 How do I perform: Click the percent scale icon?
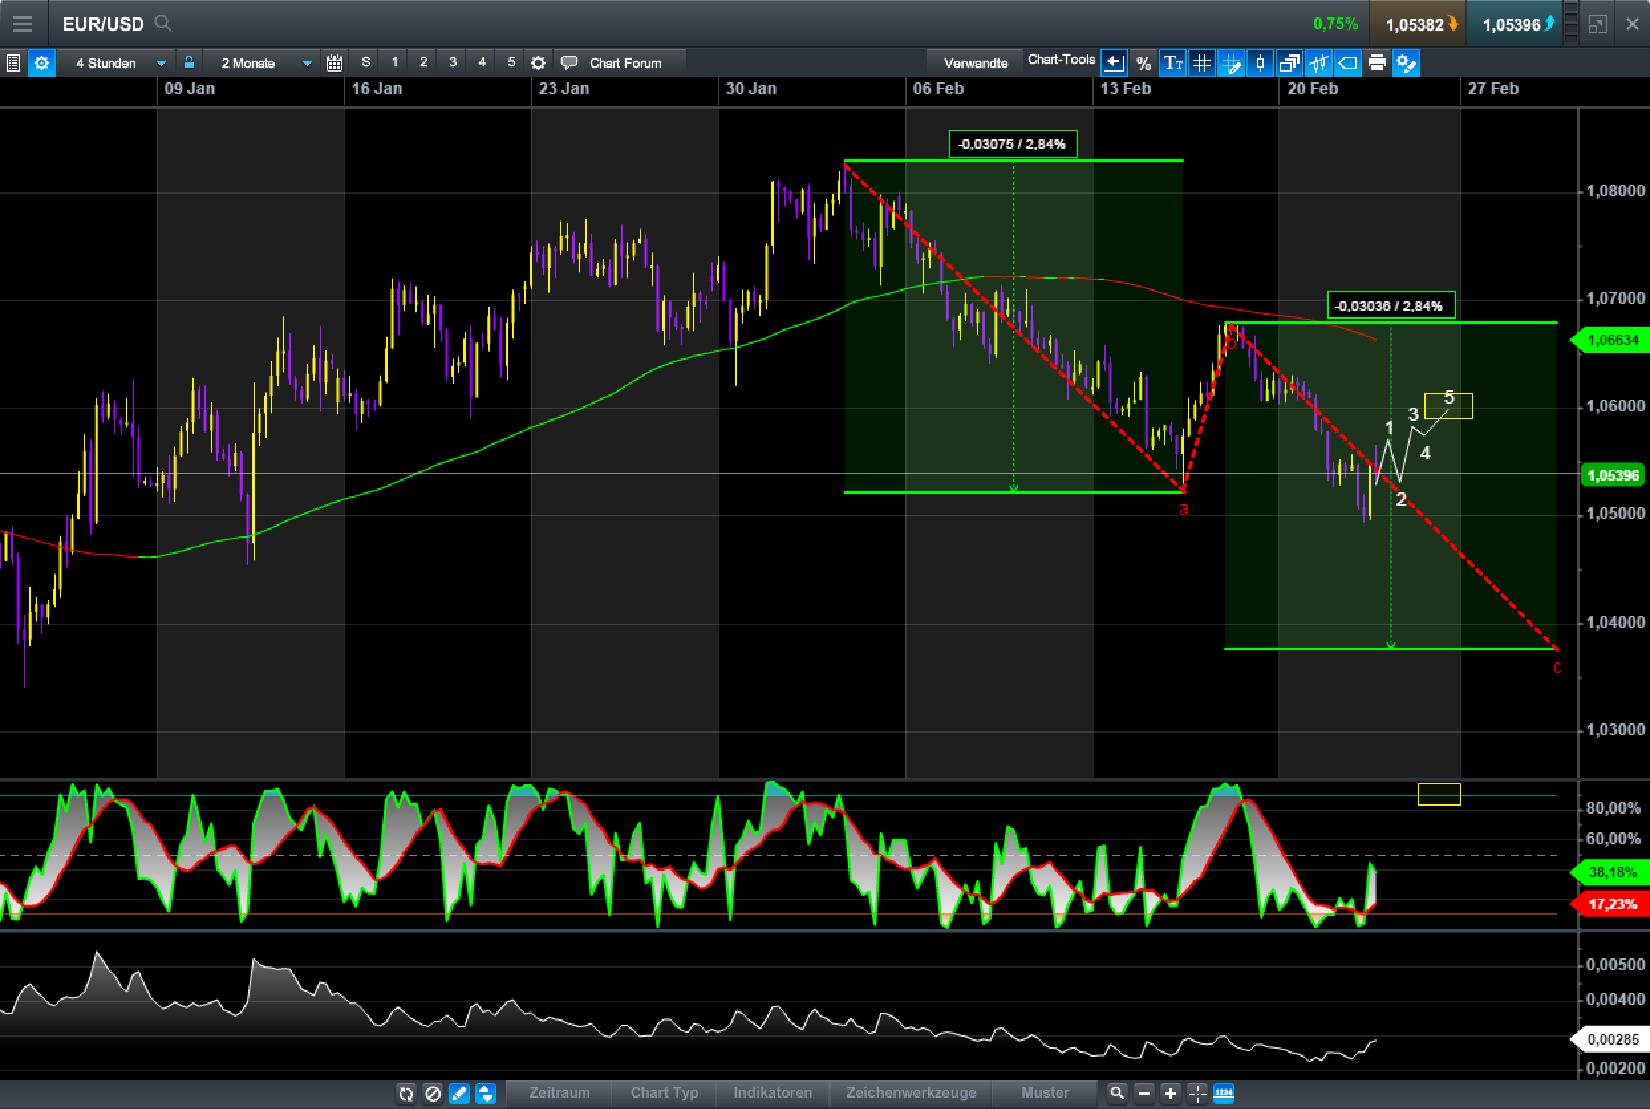point(1143,63)
